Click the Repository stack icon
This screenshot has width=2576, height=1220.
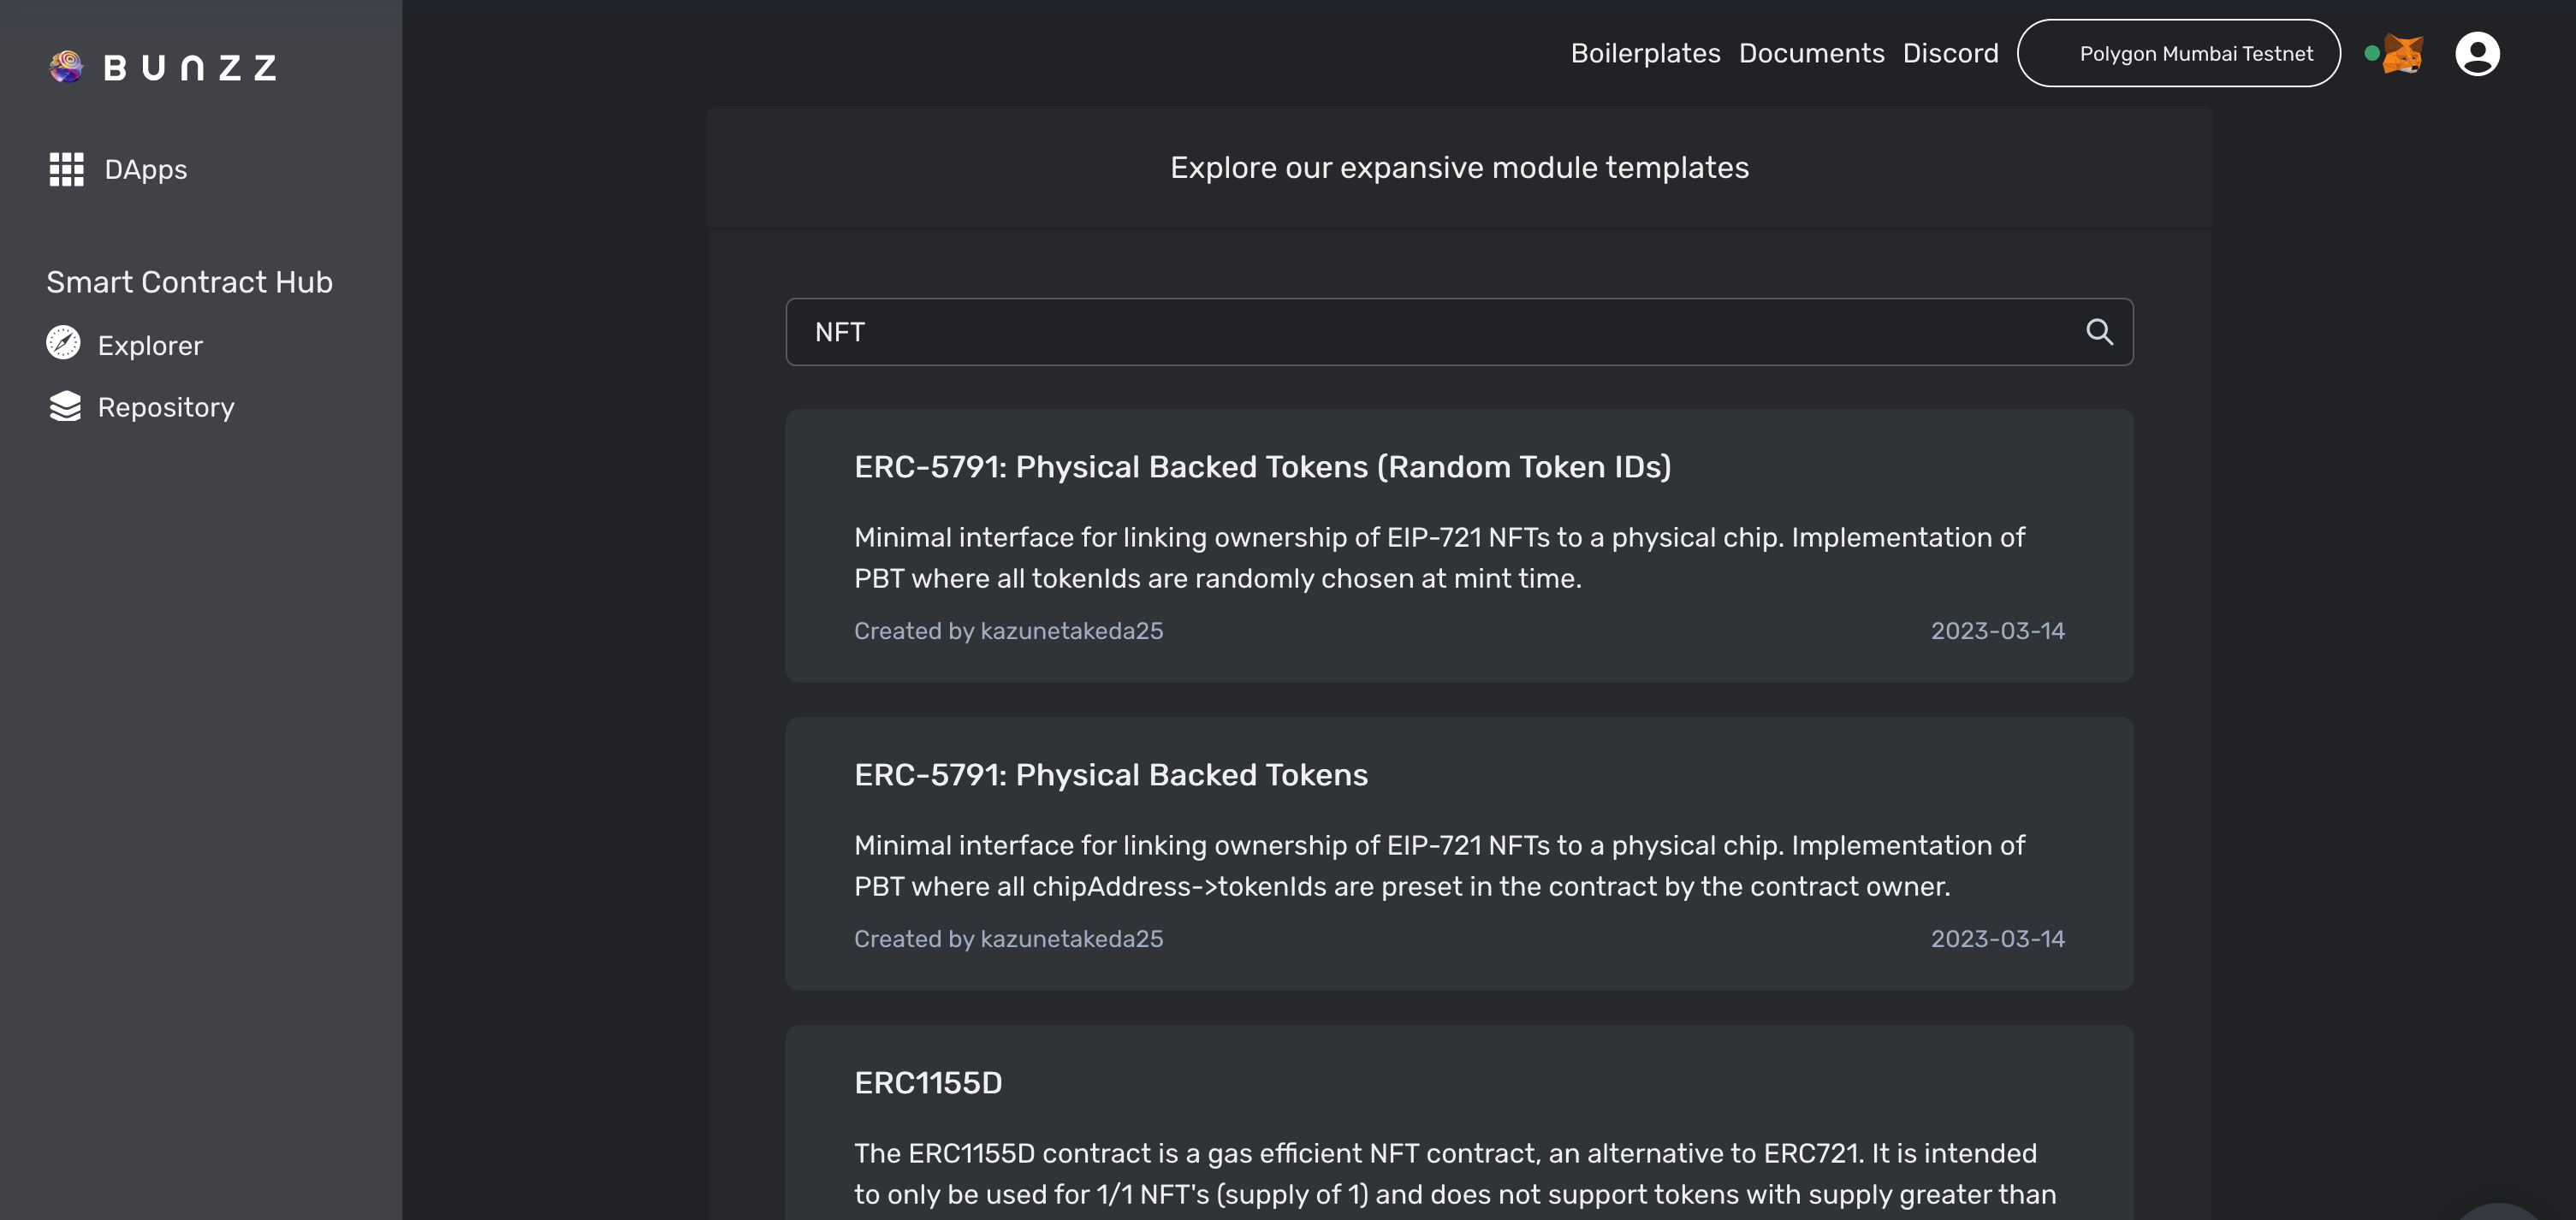click(x=65, y=406)
